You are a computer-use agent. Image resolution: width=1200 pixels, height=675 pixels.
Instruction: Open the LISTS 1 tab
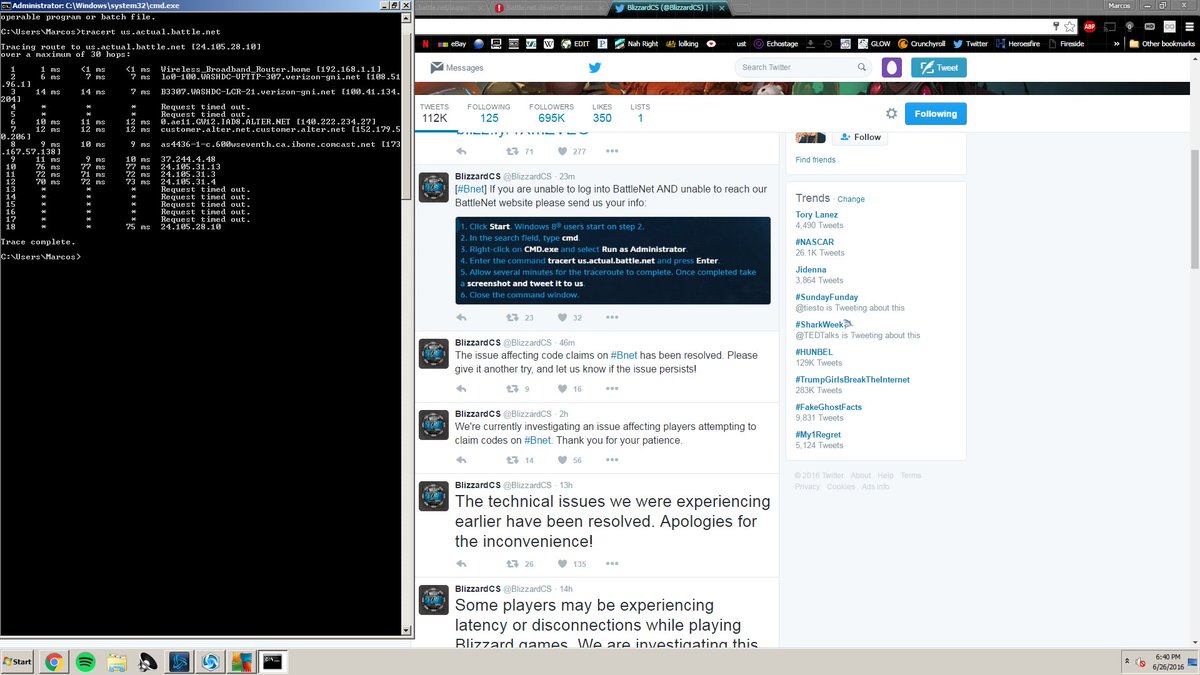[x=640, y=113]
